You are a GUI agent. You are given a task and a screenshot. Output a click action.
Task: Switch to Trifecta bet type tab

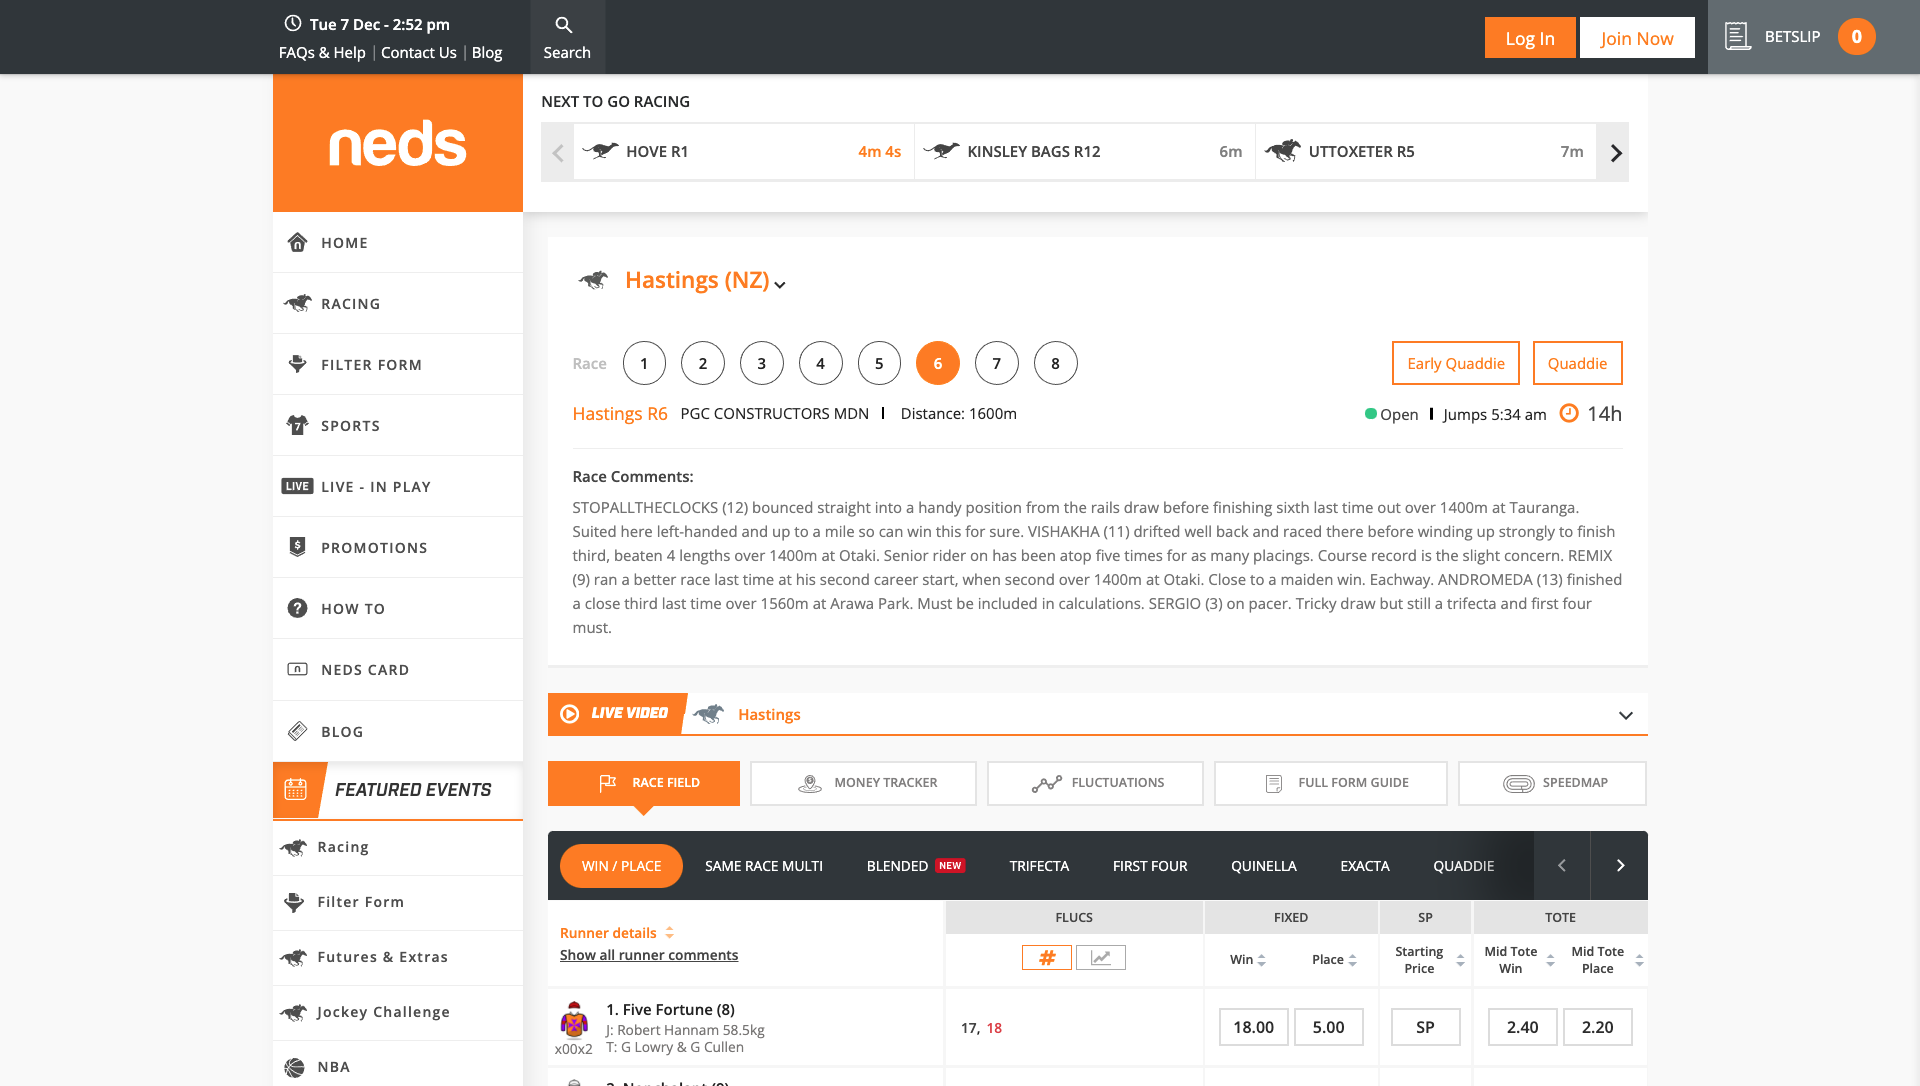coord(1039,866)
